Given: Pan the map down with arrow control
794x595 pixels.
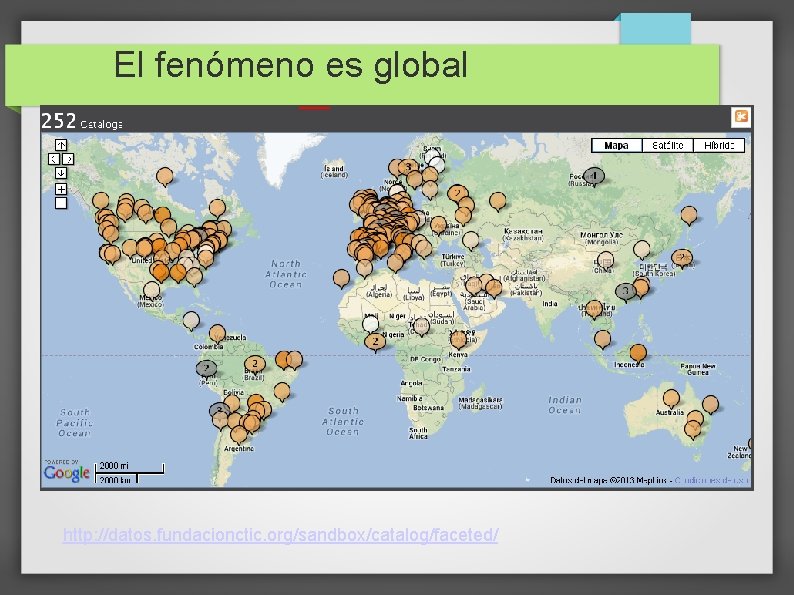Looking at the screenshot, I should click(x=61, y=173).
